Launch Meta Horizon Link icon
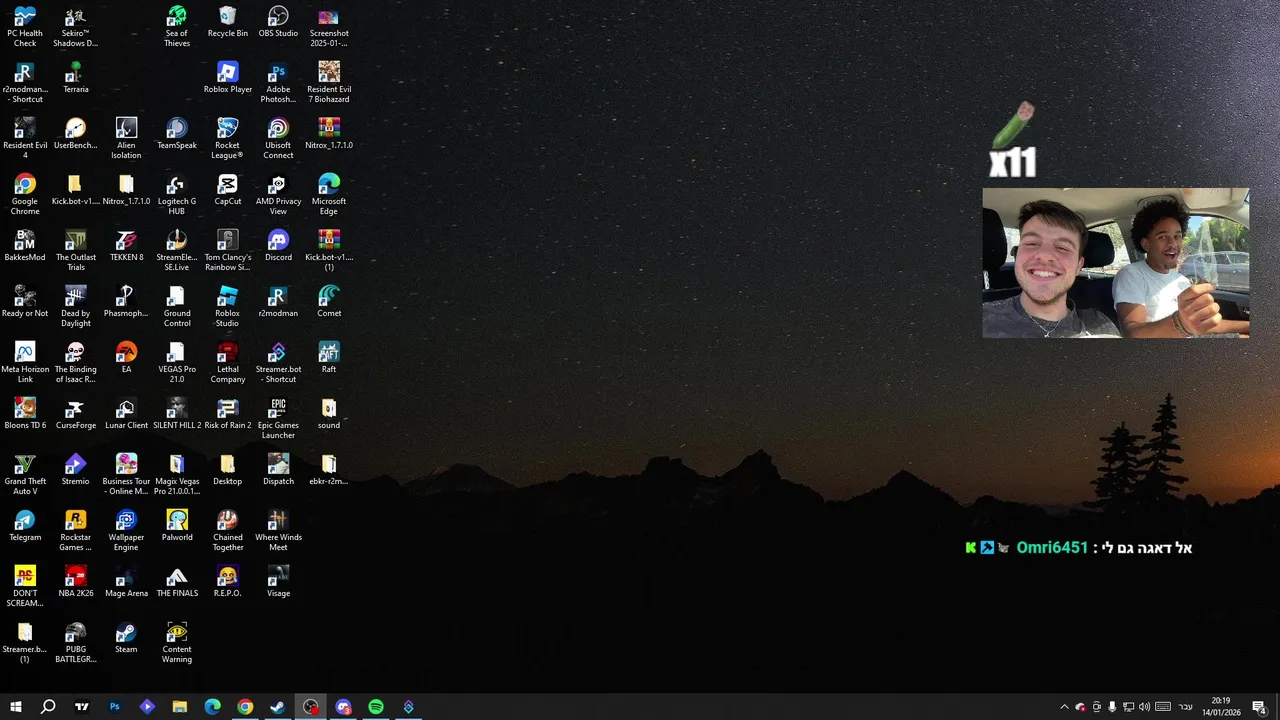 [x=25, y=363]
